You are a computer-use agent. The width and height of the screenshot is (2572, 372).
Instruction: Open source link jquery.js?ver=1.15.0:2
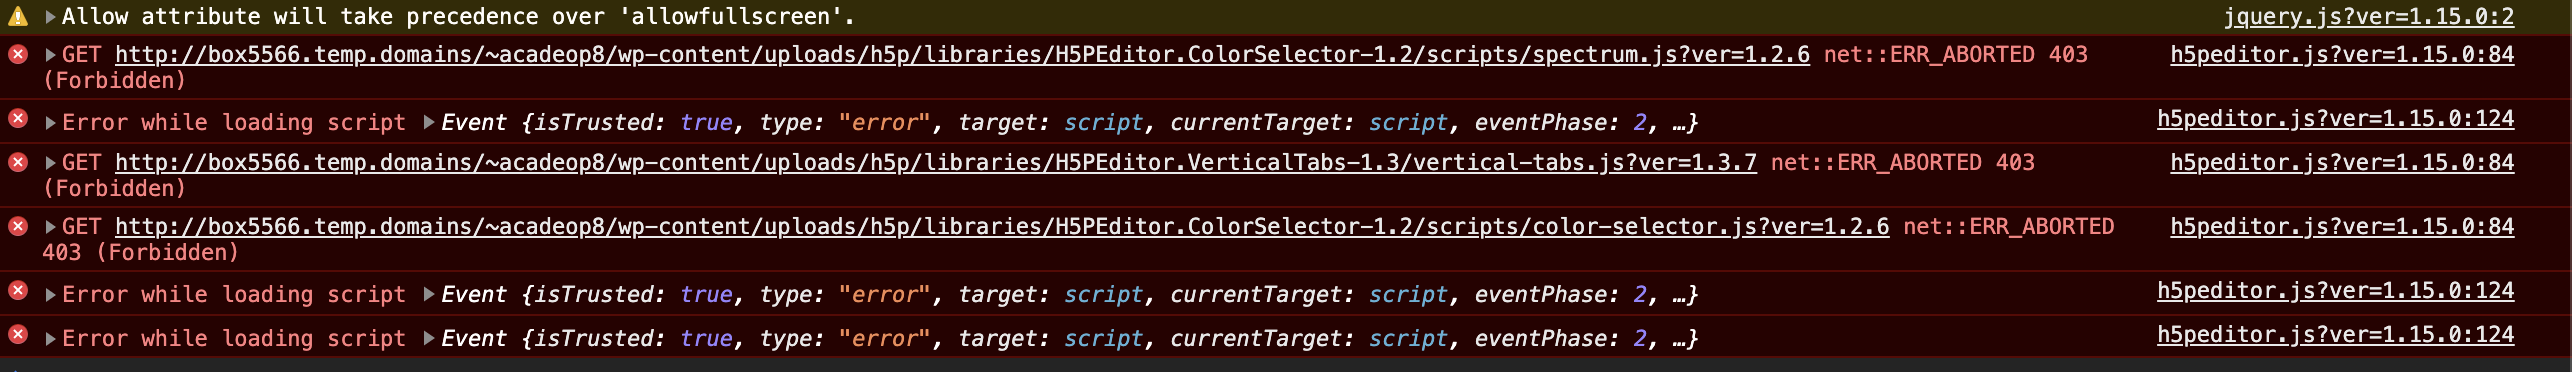[x=2367, y=17]
